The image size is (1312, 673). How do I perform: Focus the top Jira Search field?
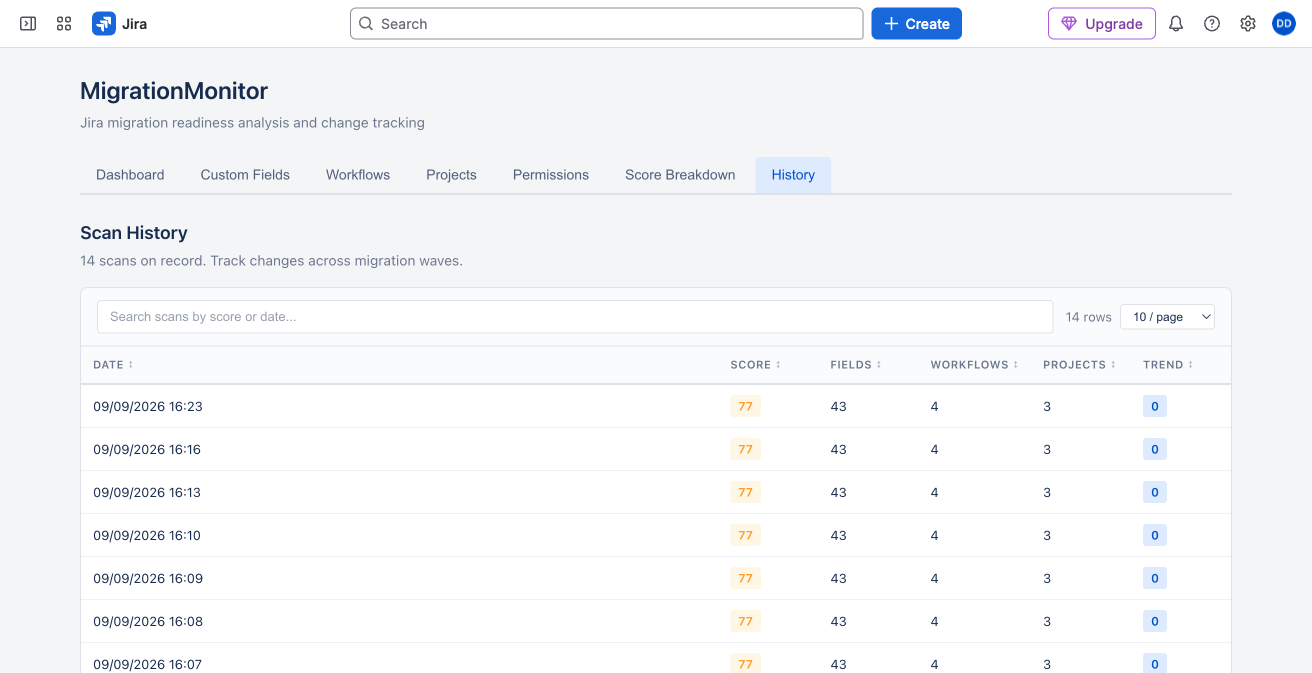click(x=606, y=24)
